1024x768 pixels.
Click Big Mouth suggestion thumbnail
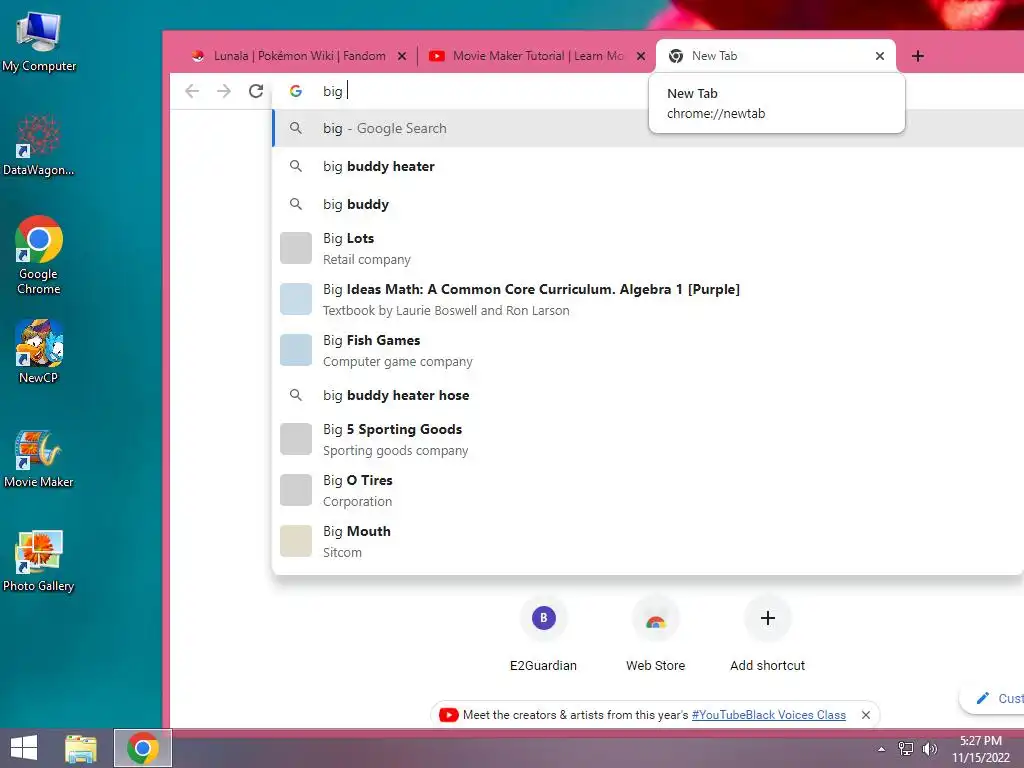click(x=296, y=541)
